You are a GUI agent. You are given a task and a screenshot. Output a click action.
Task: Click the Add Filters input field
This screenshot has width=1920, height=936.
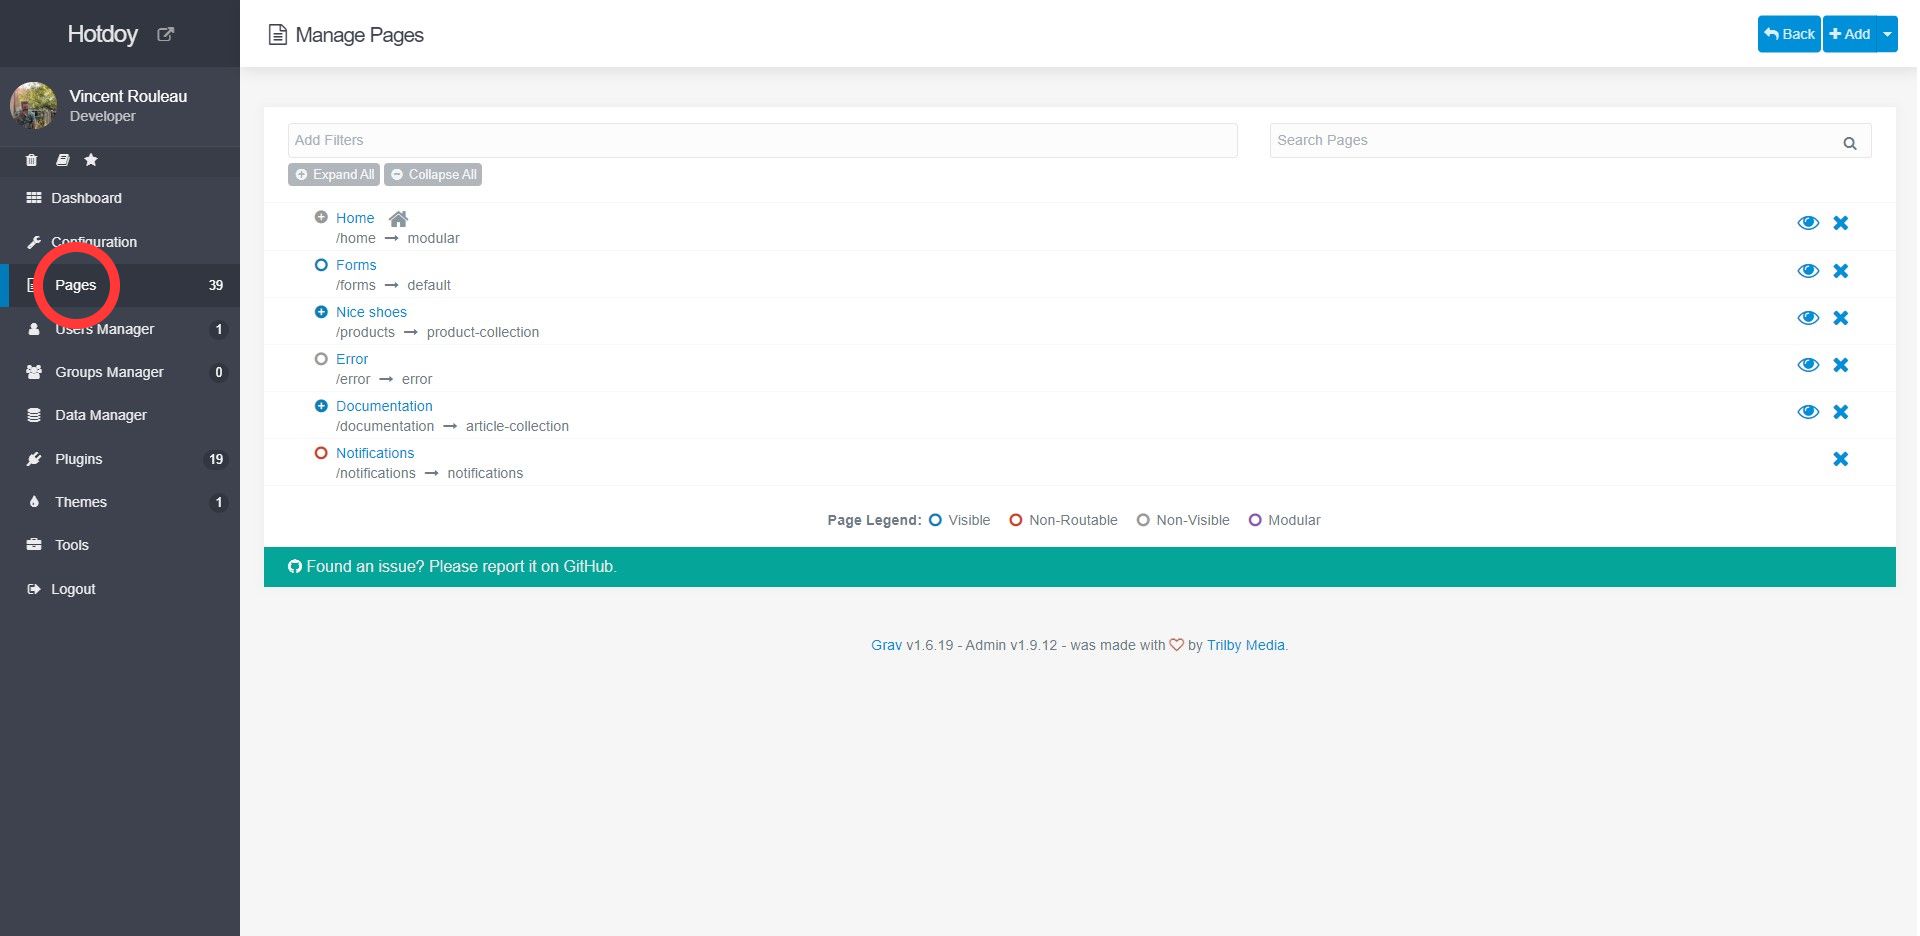[762, 140]
